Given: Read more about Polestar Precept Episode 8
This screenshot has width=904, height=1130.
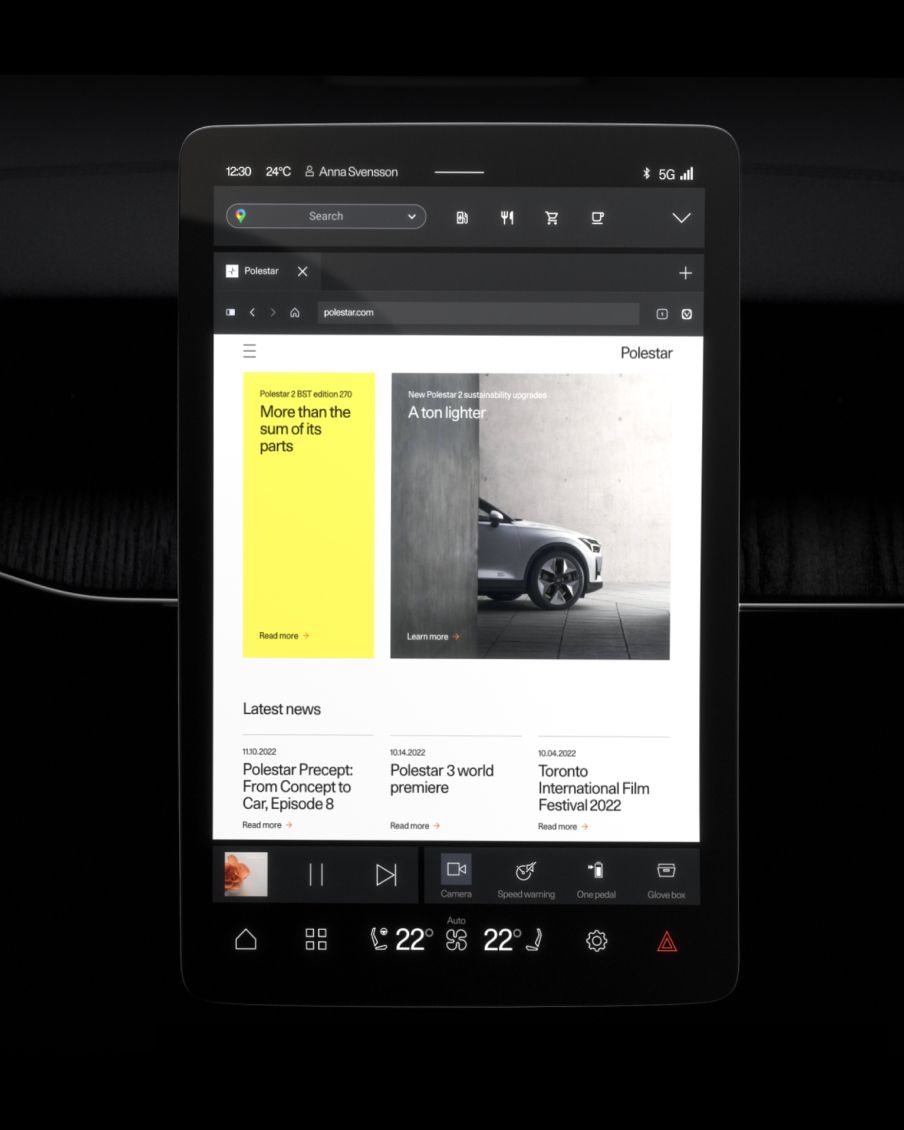Looking at the screenshot, I should (x=267, y=825).
